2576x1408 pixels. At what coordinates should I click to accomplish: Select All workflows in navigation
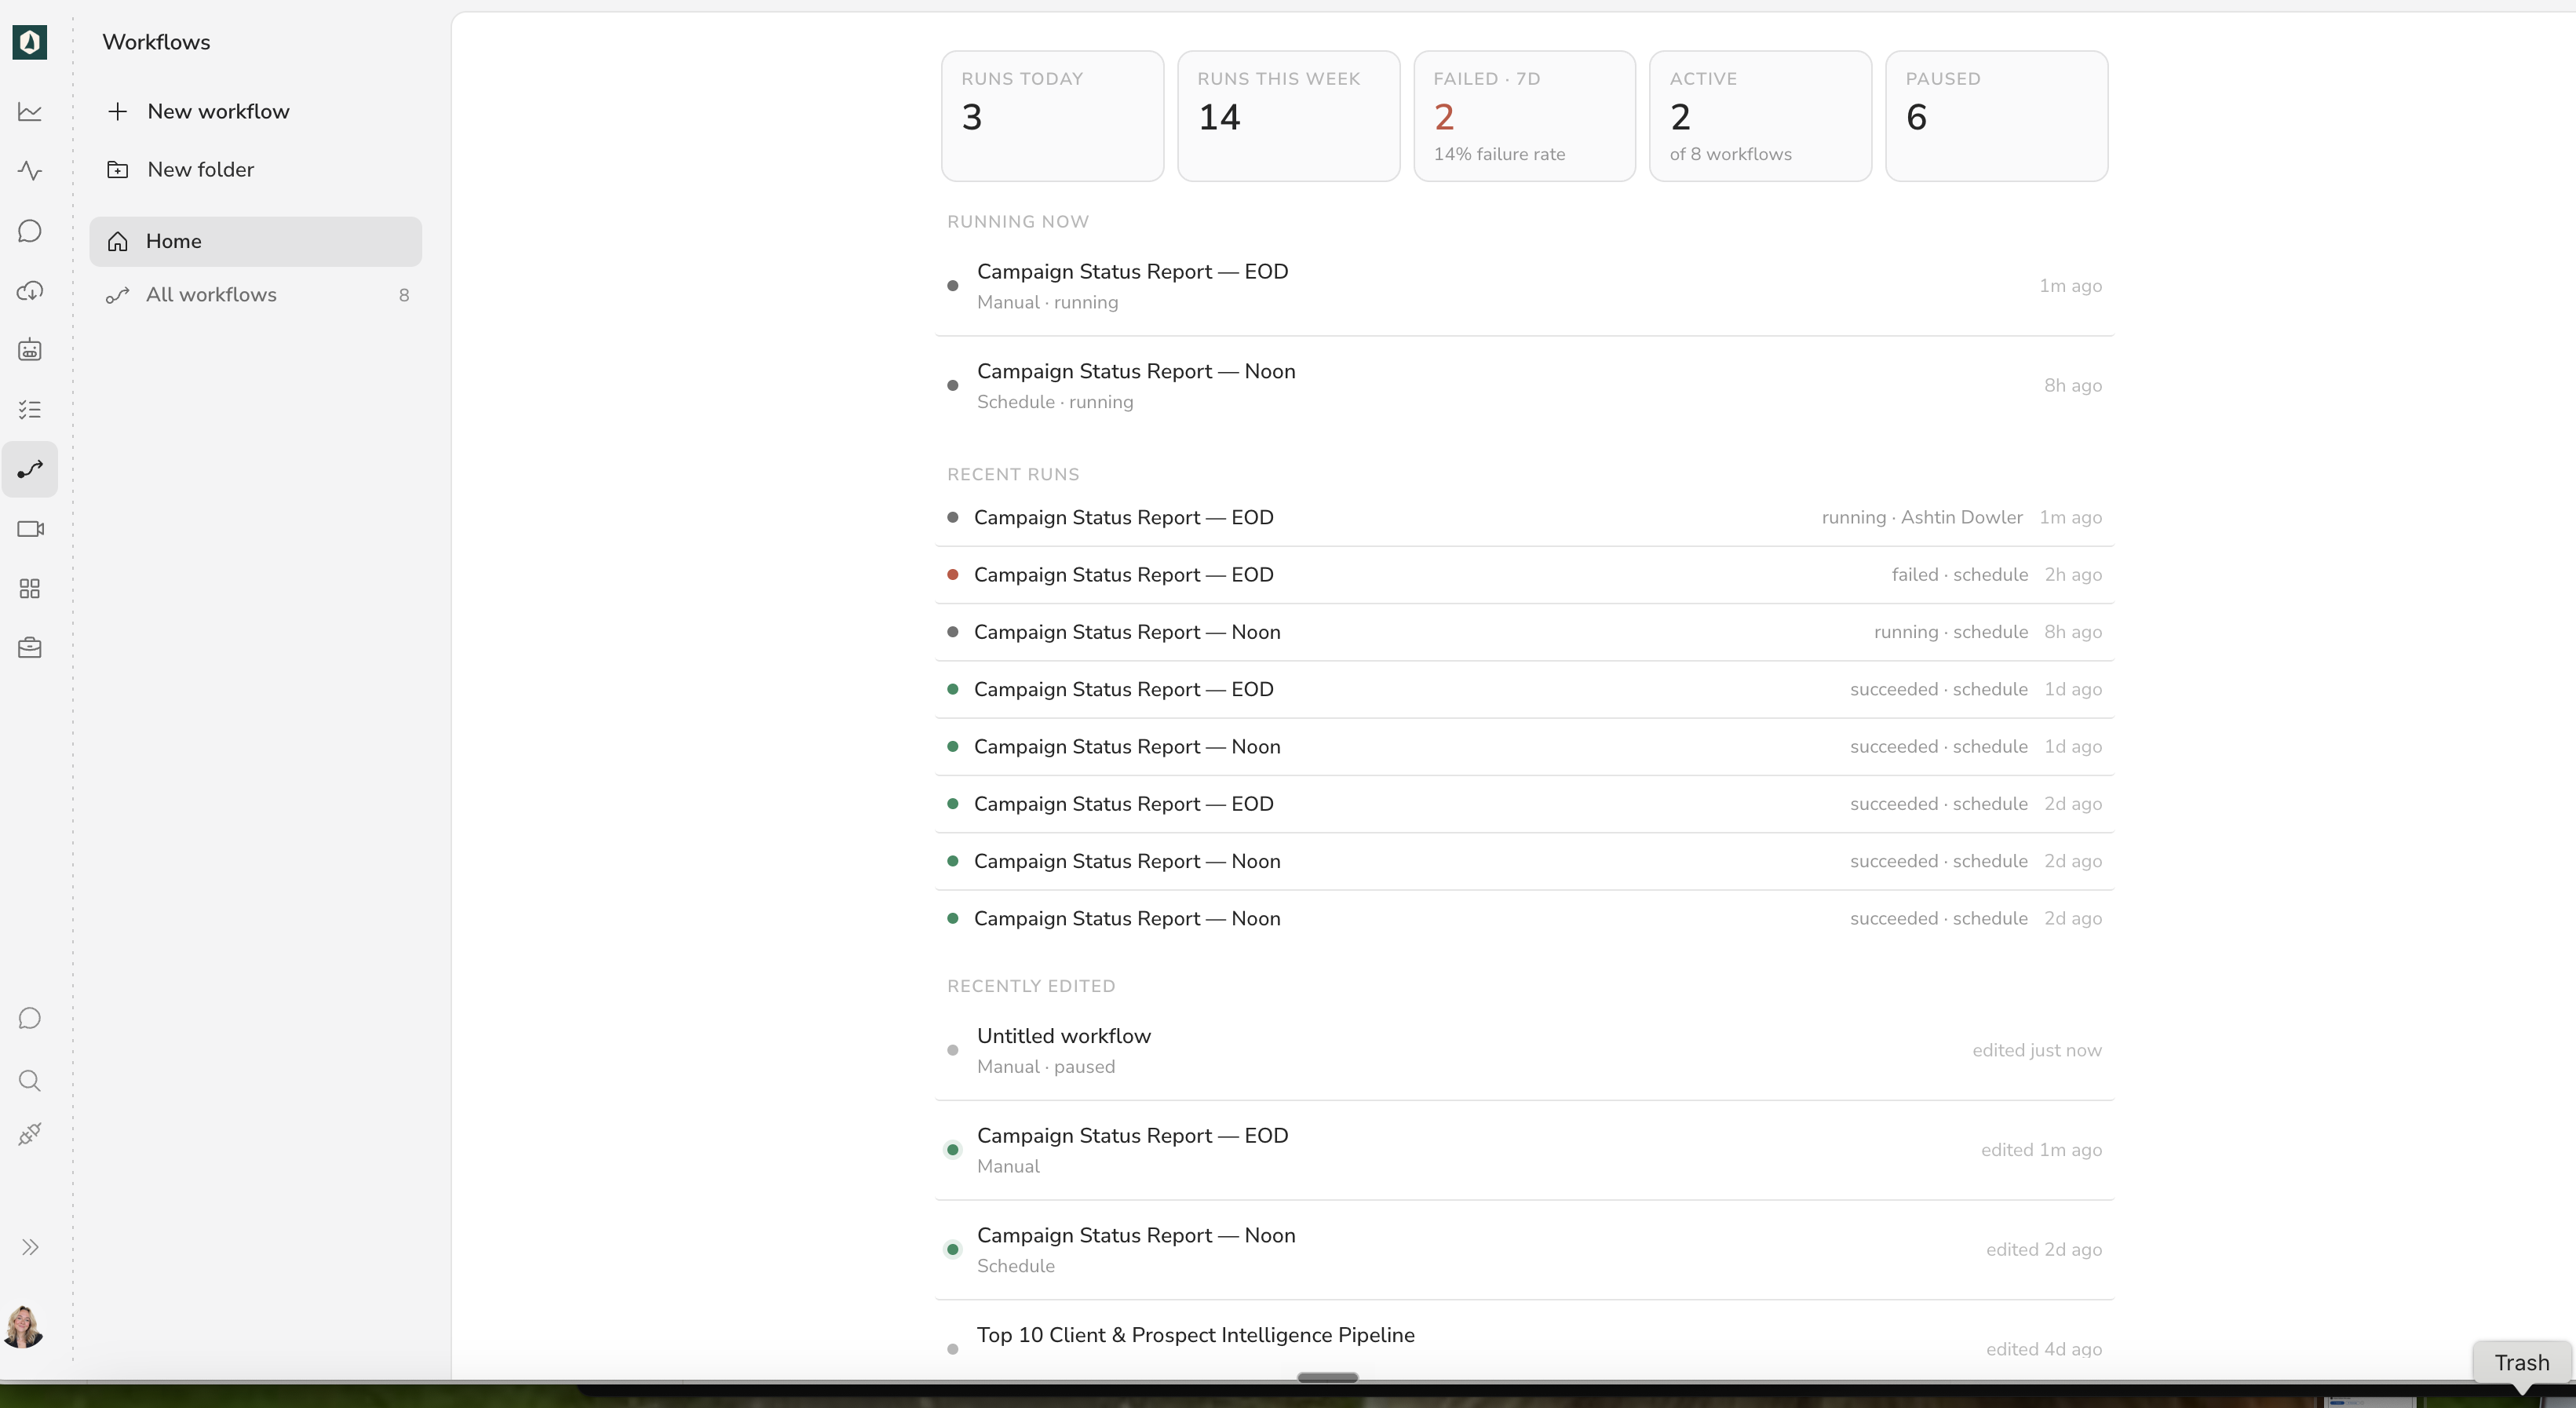point(255,295)
